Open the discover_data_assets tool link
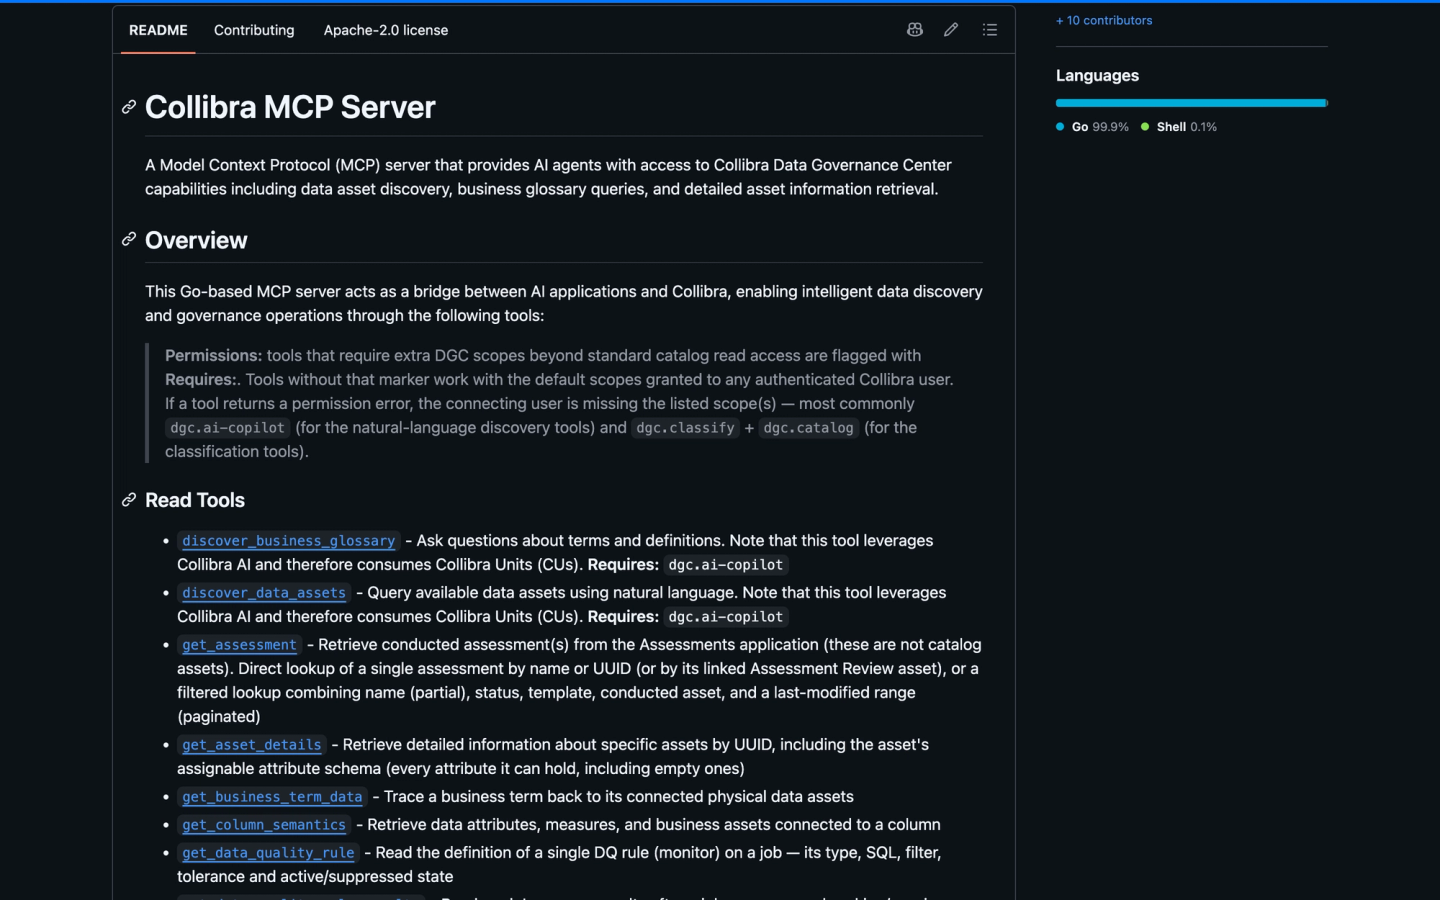1440x900 pixels. click(x=264, y=593)
